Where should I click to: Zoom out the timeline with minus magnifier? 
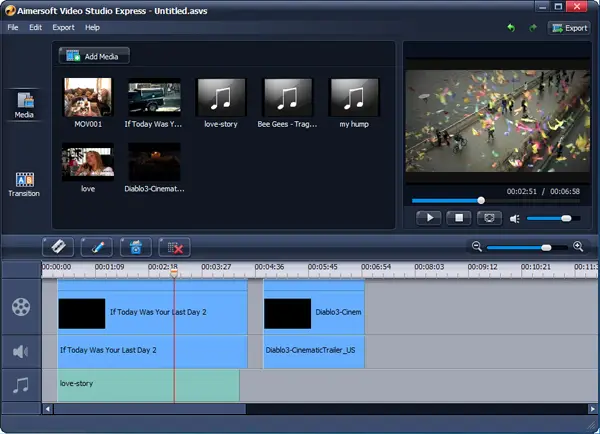point(477,246)
